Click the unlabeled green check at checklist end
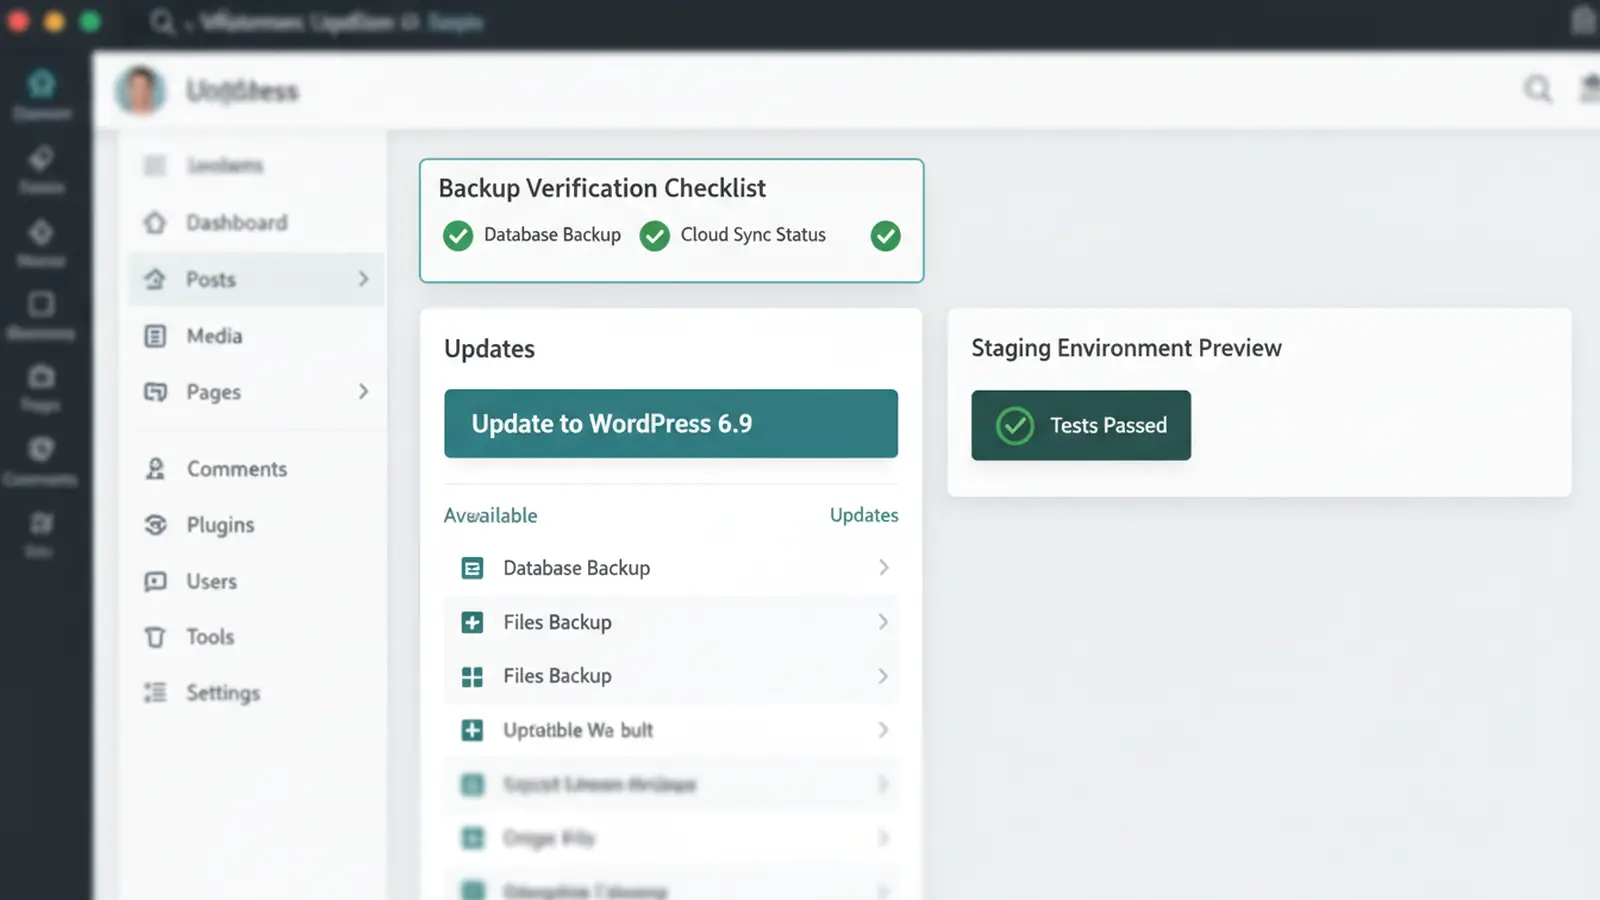 (885, 236)
